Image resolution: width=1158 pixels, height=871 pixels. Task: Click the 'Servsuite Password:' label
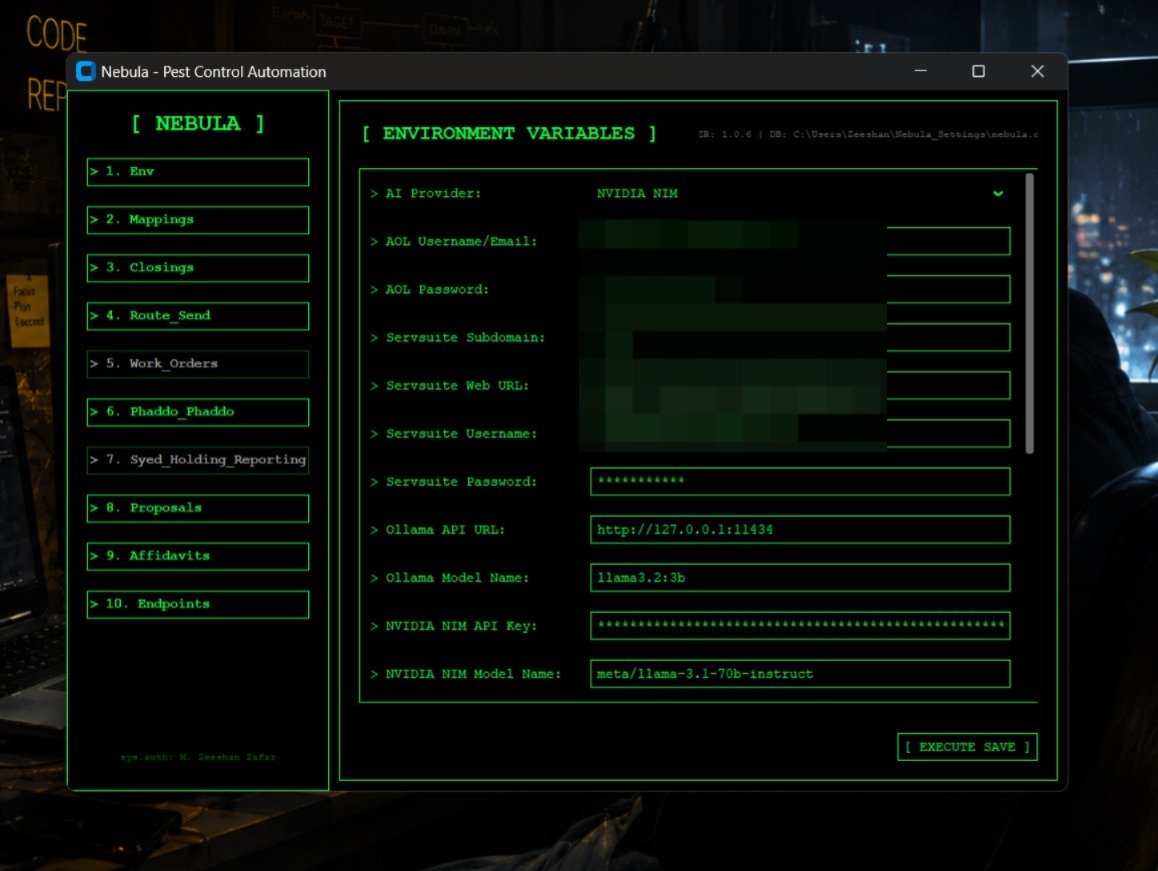coord(453,482)
